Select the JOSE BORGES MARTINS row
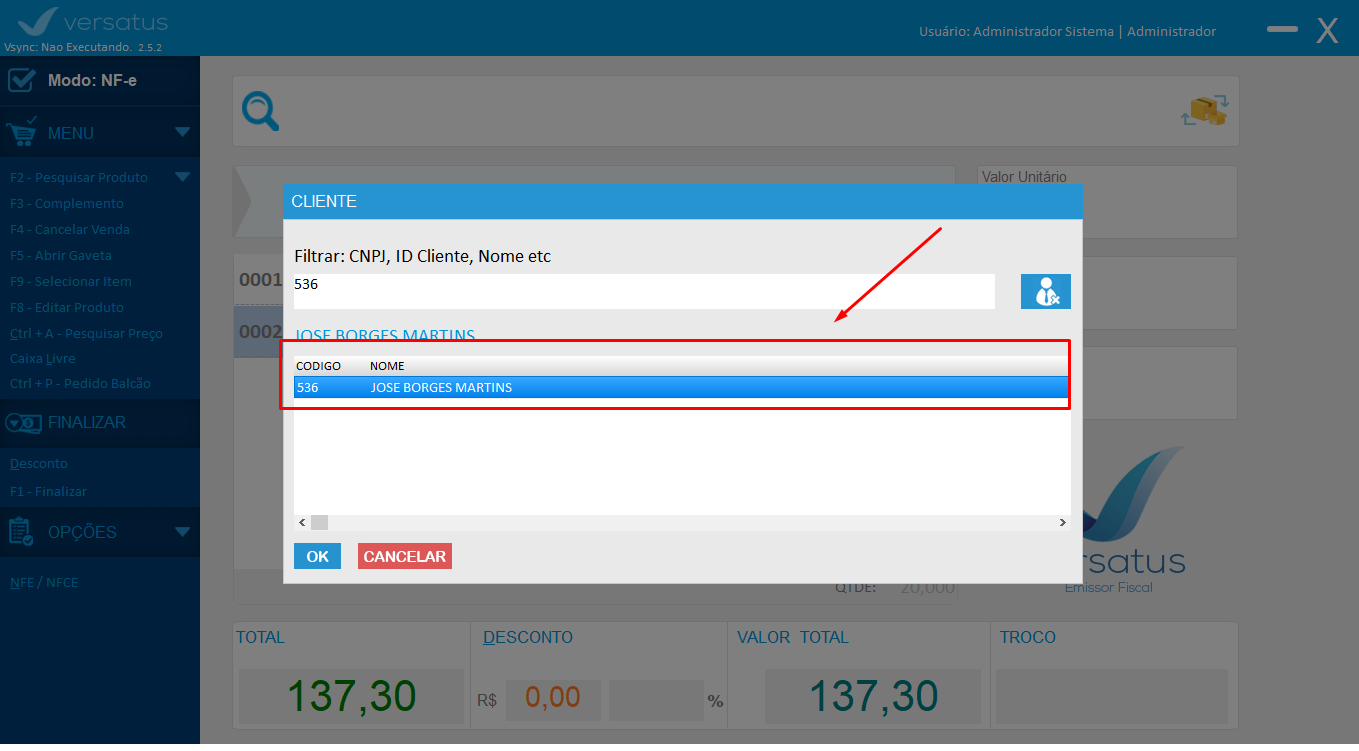 pyautogui.click(x=680, y=387)
